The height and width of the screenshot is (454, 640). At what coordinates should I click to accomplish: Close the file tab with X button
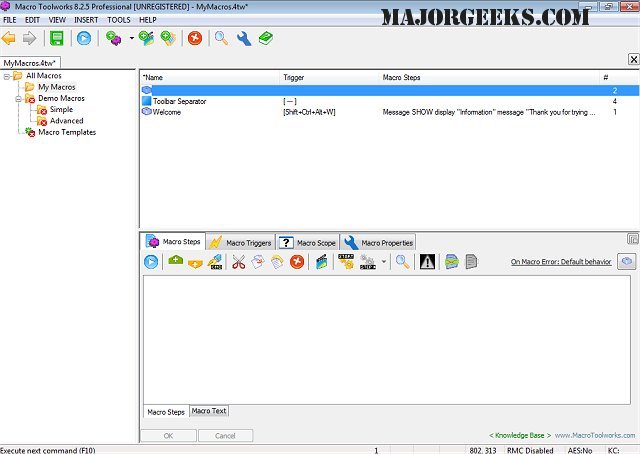[633, 60]
